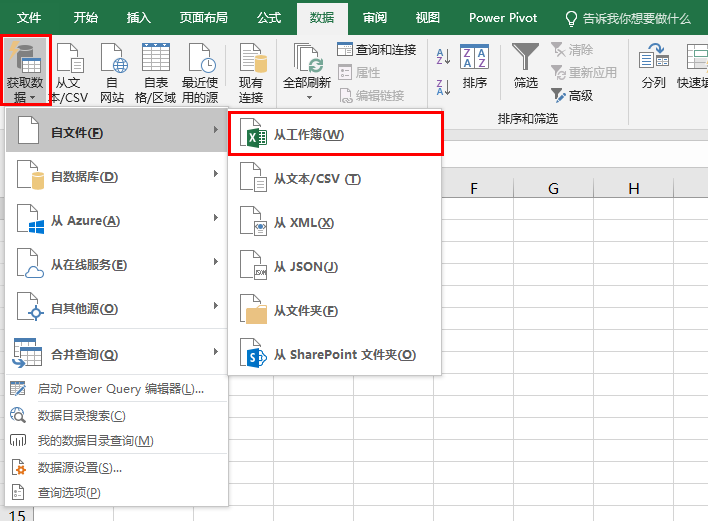Open 数据源设置(S)
The width and height of the screenshot is (708, 521).
(116, 467)
